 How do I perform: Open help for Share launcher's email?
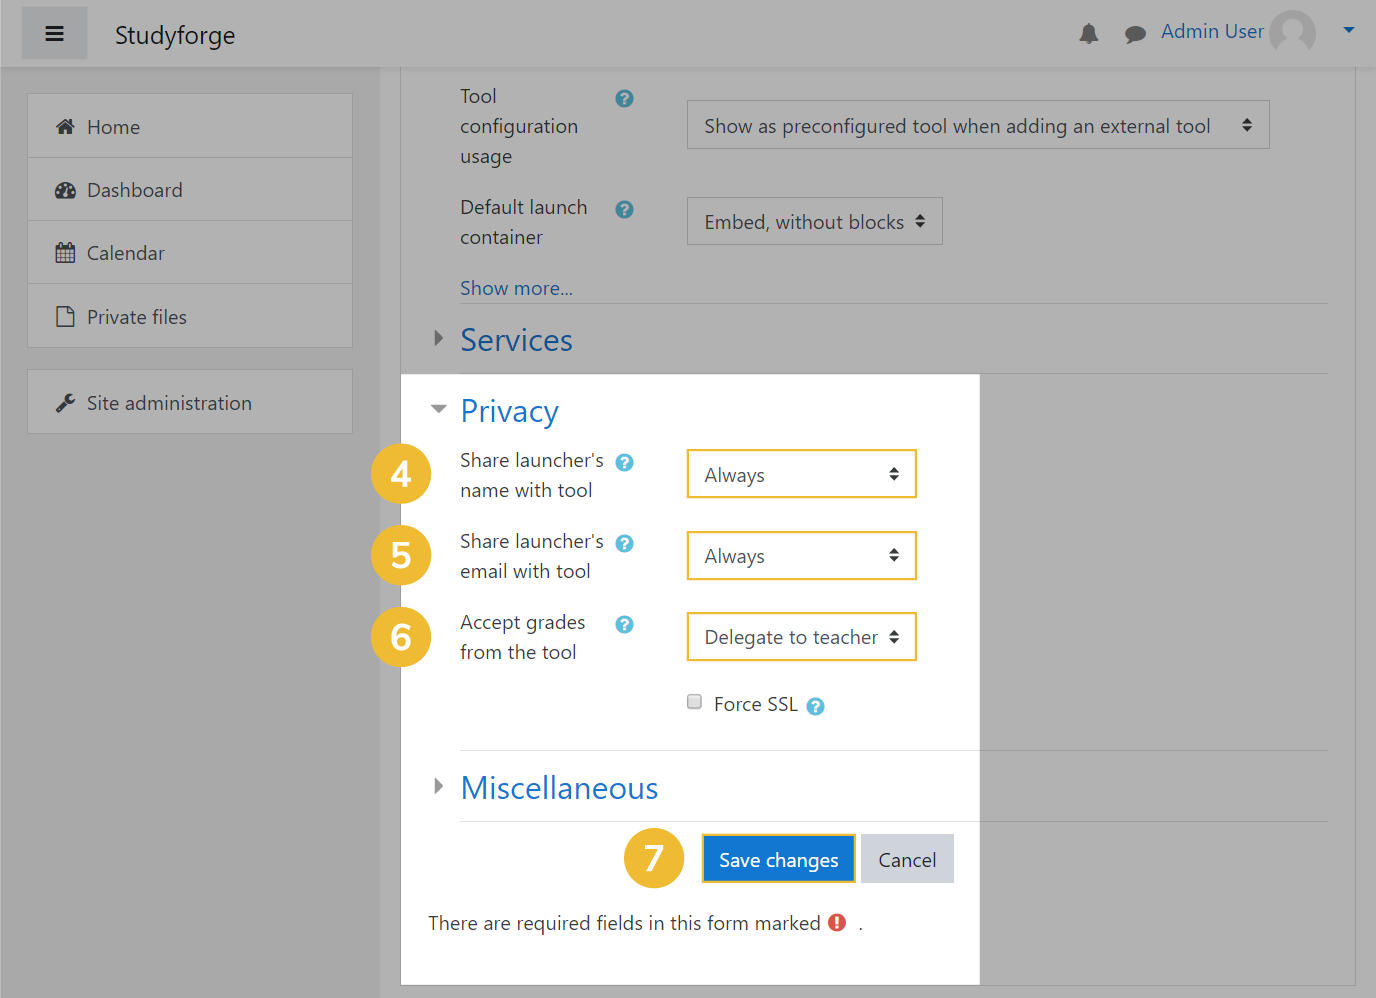624,543
